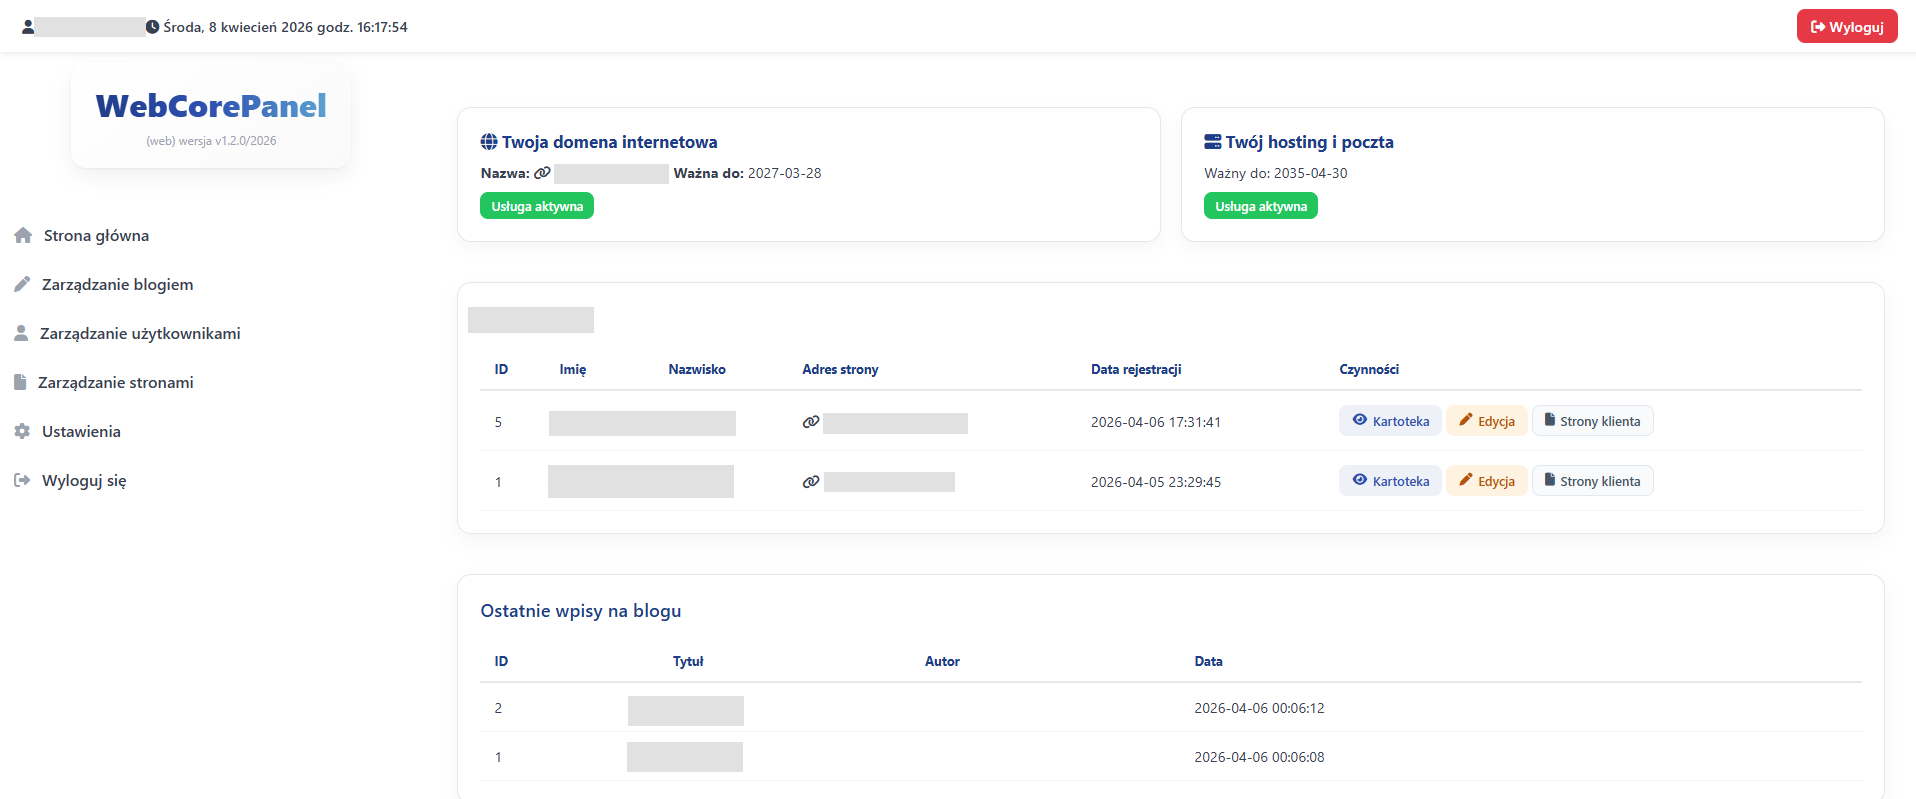Click Edycja for the 23:29:45 registration
Viewport: 1916px width, 799px height.
[x=1486, y=481]
